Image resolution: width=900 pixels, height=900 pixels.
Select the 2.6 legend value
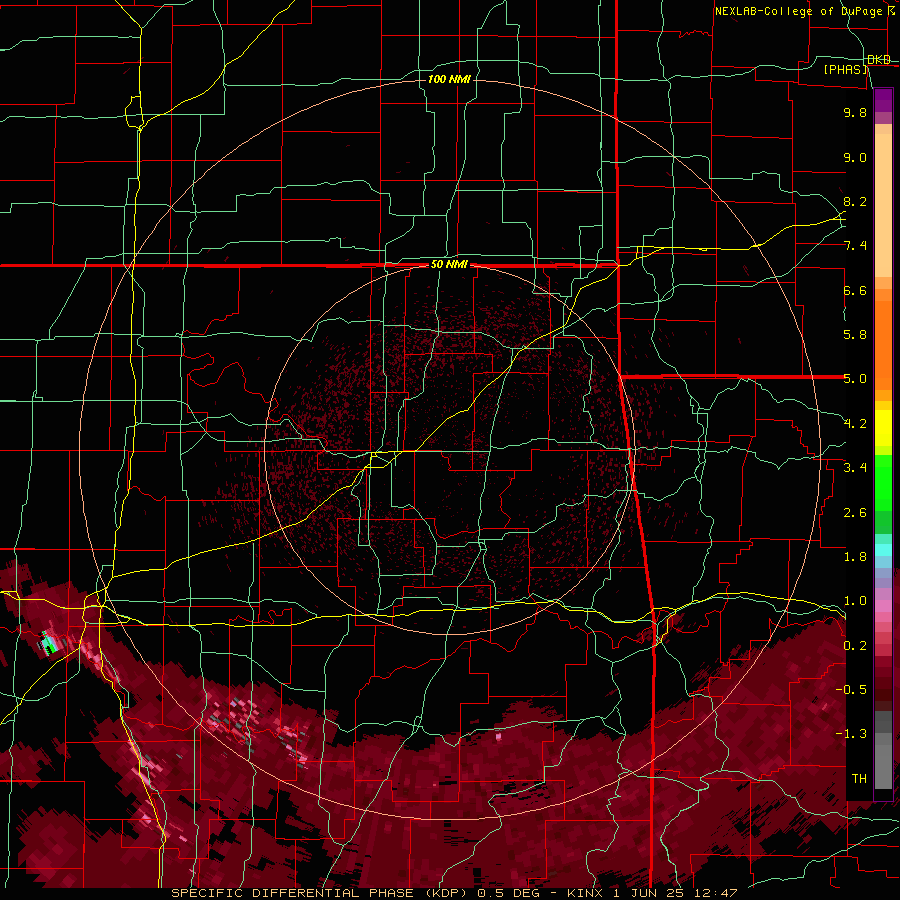[855, 513]
